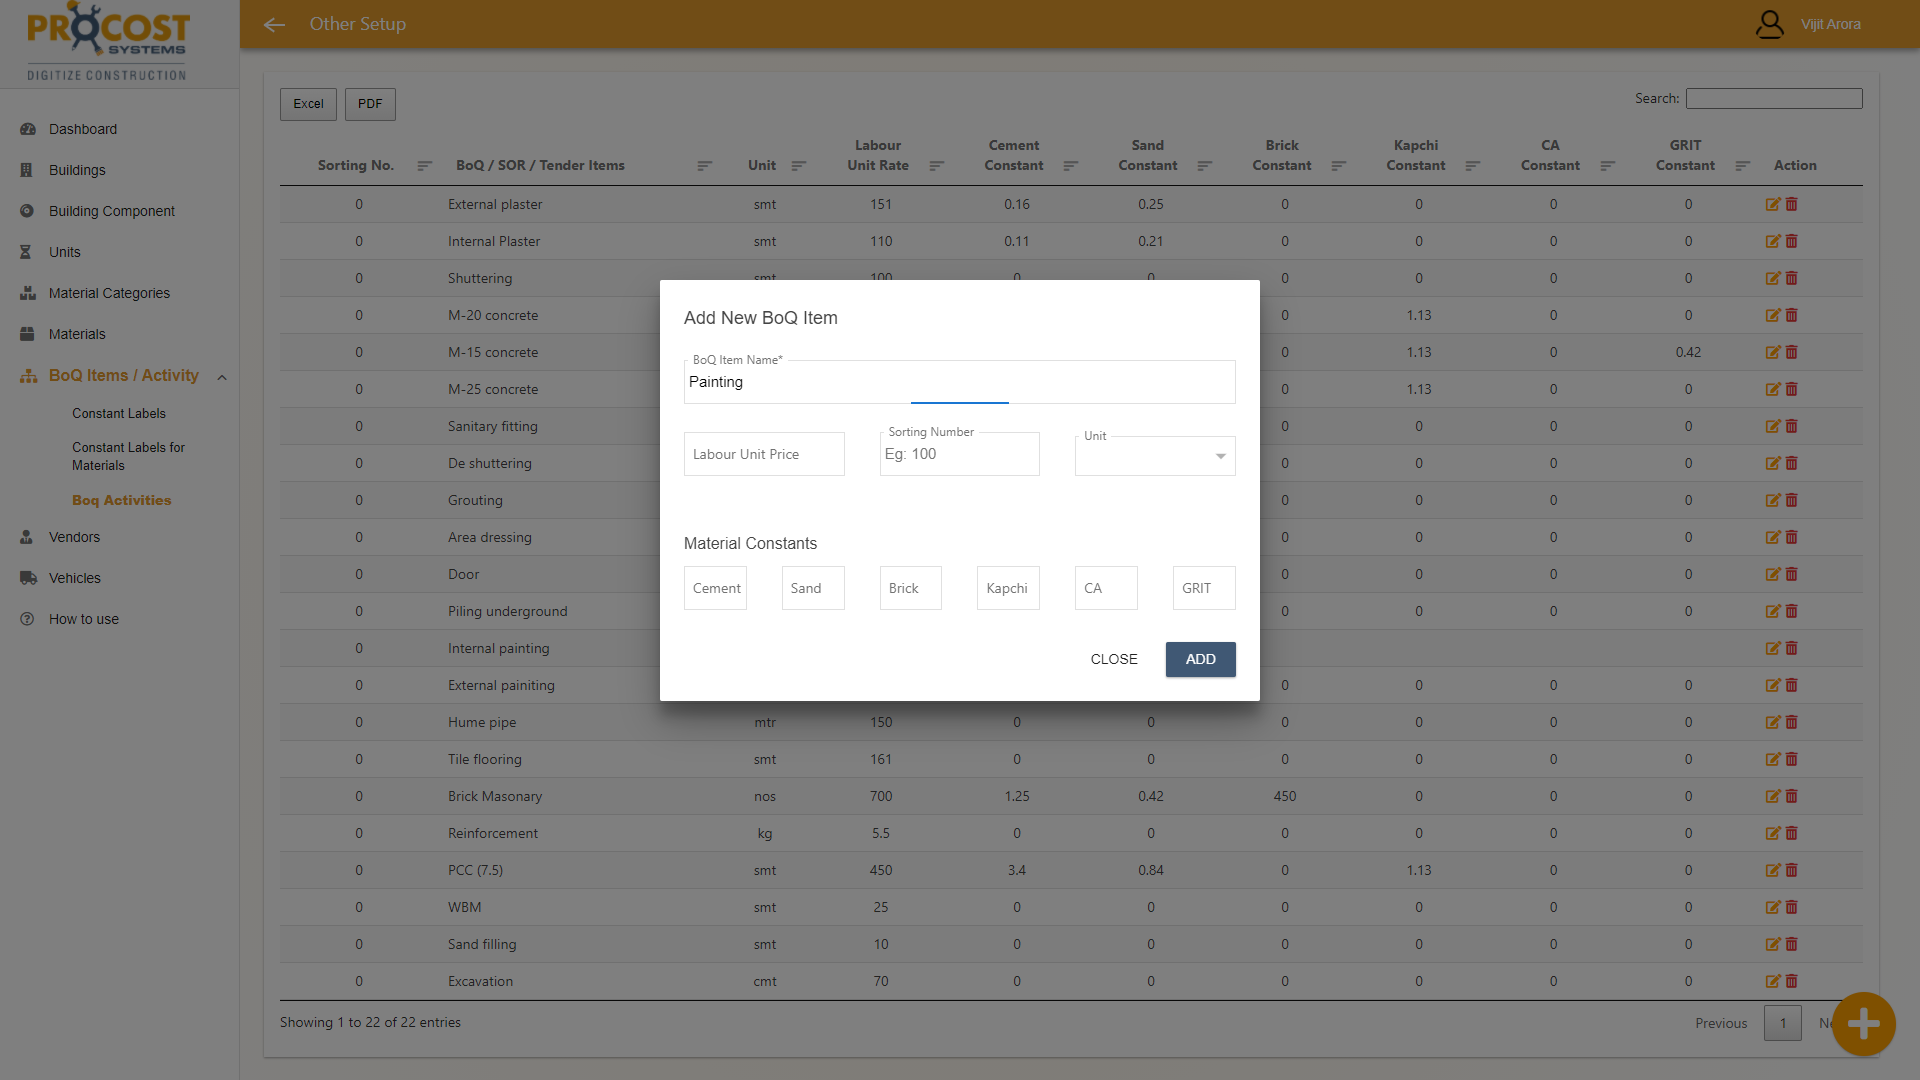1920x1080 pixels.
Task: Close the Add New BoQ Item dialog
Action: (x=1113, y=659)
